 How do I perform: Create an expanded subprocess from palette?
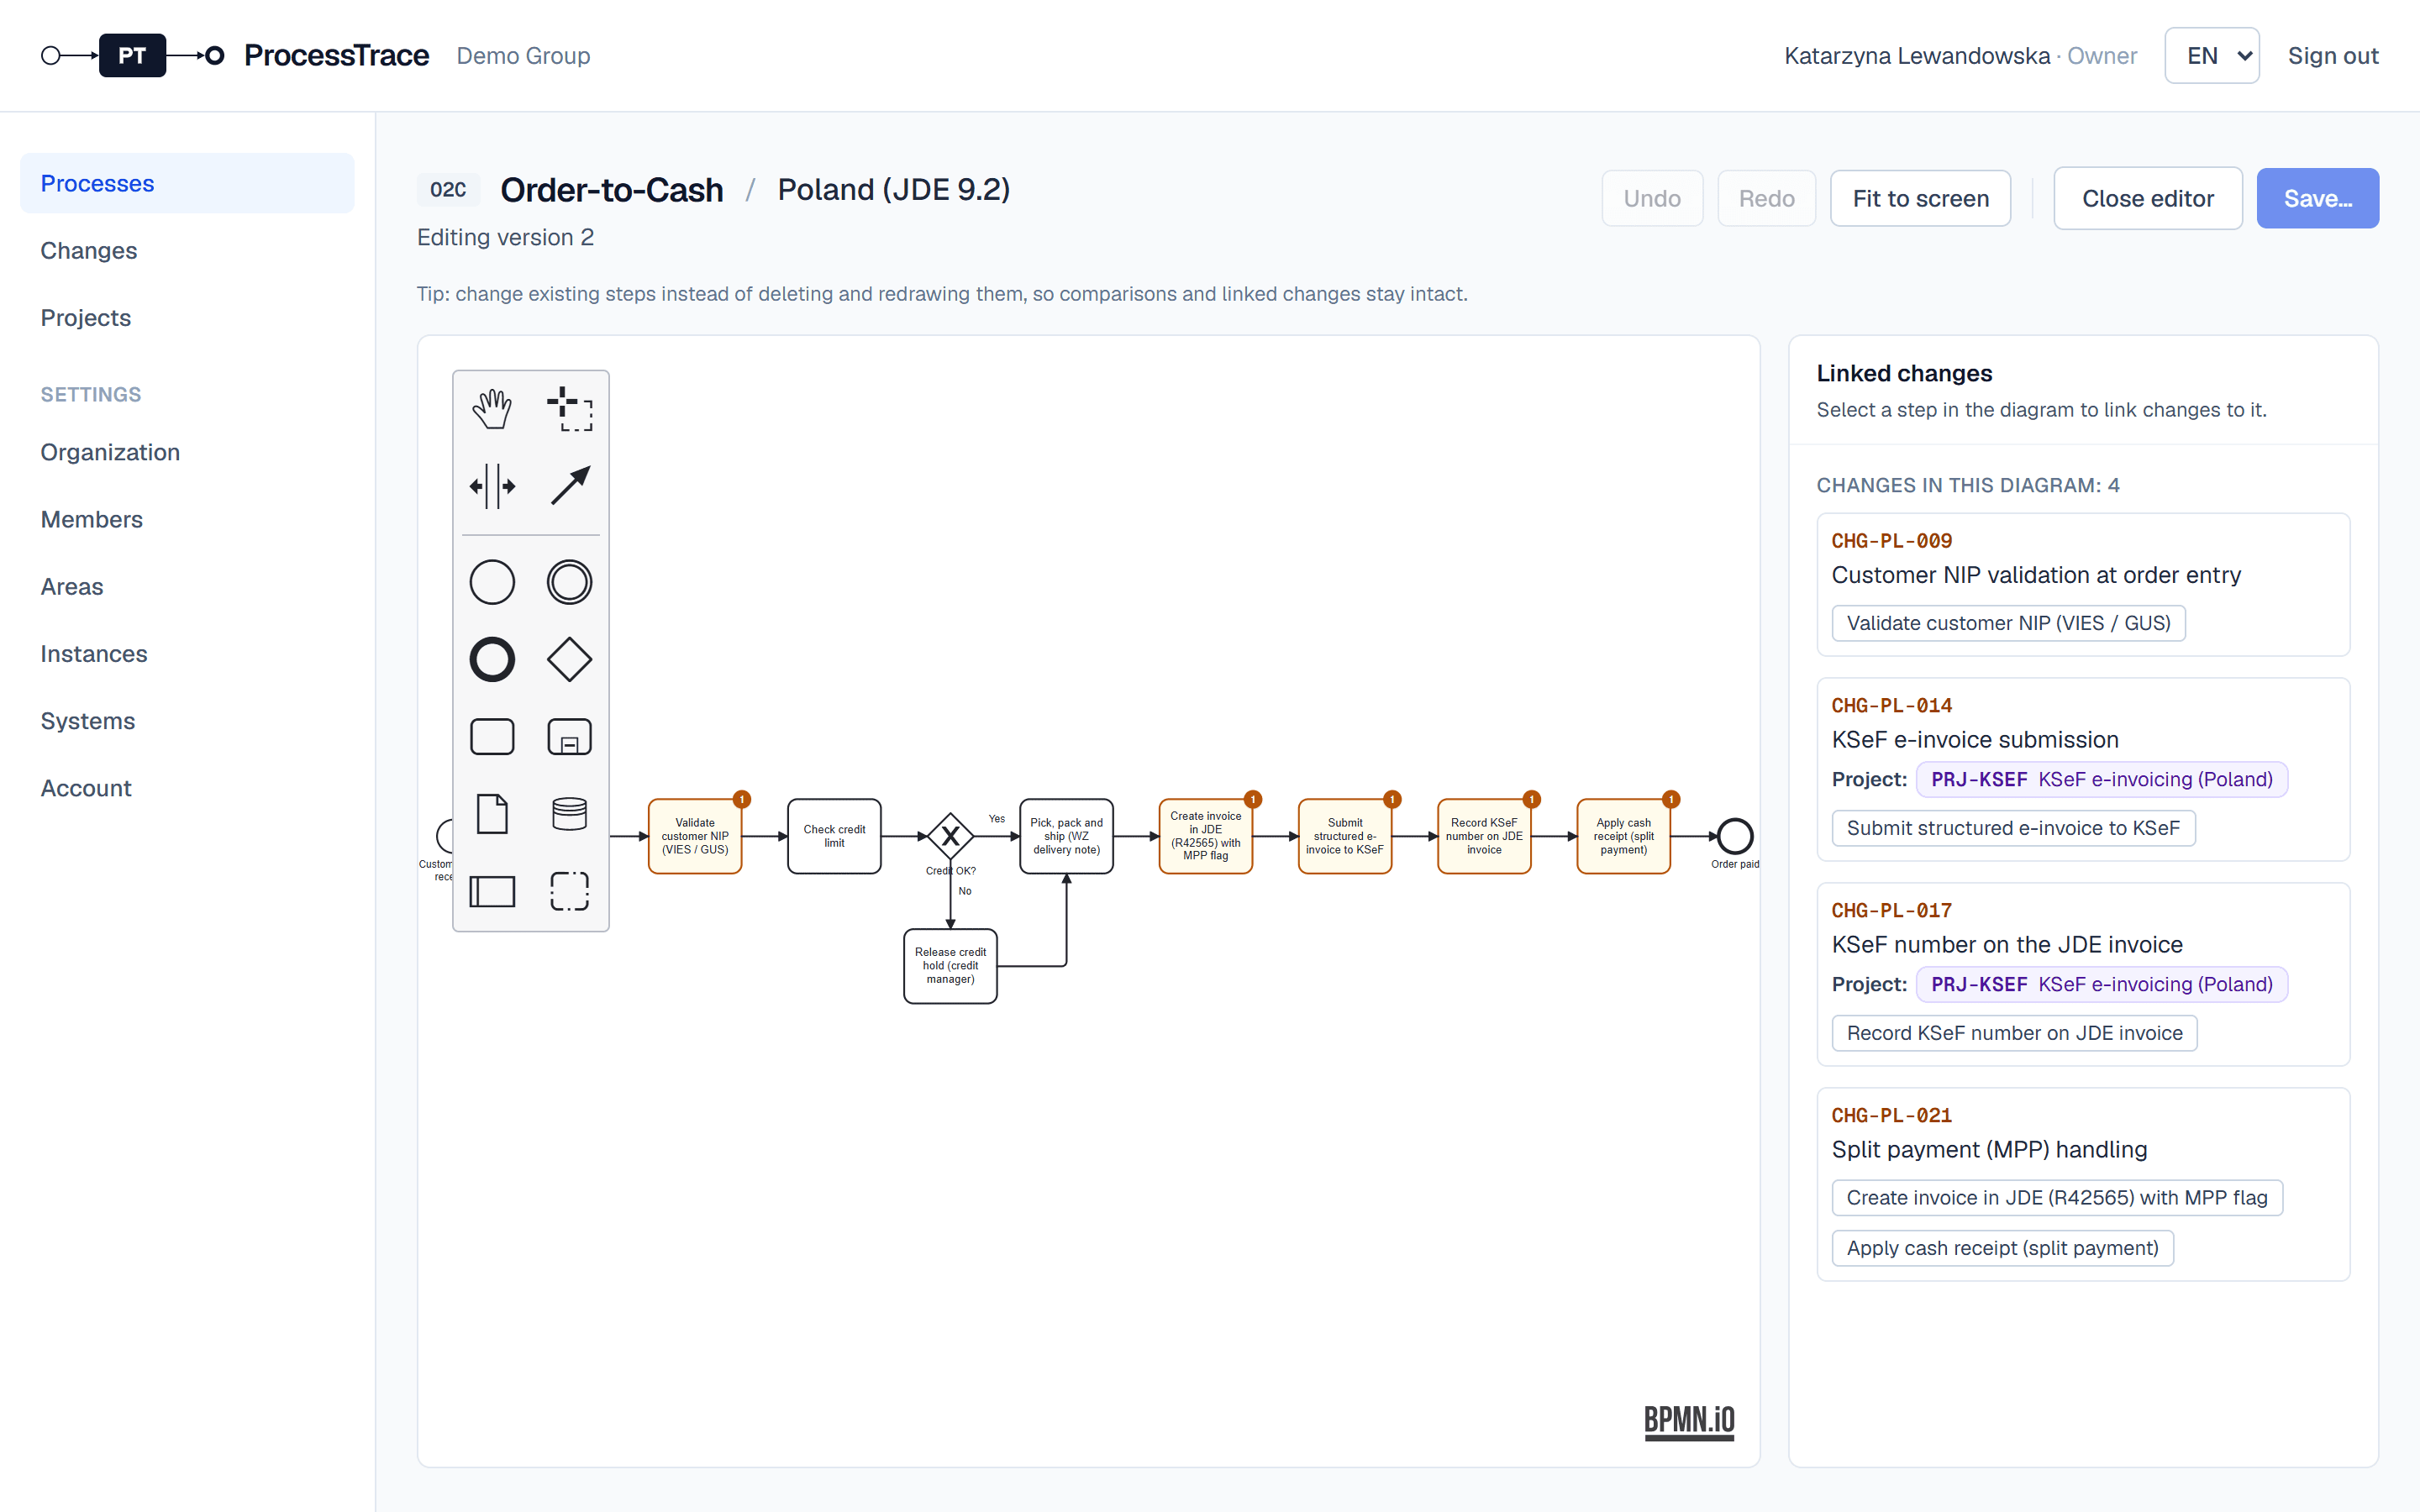click(x=569, y=737)
